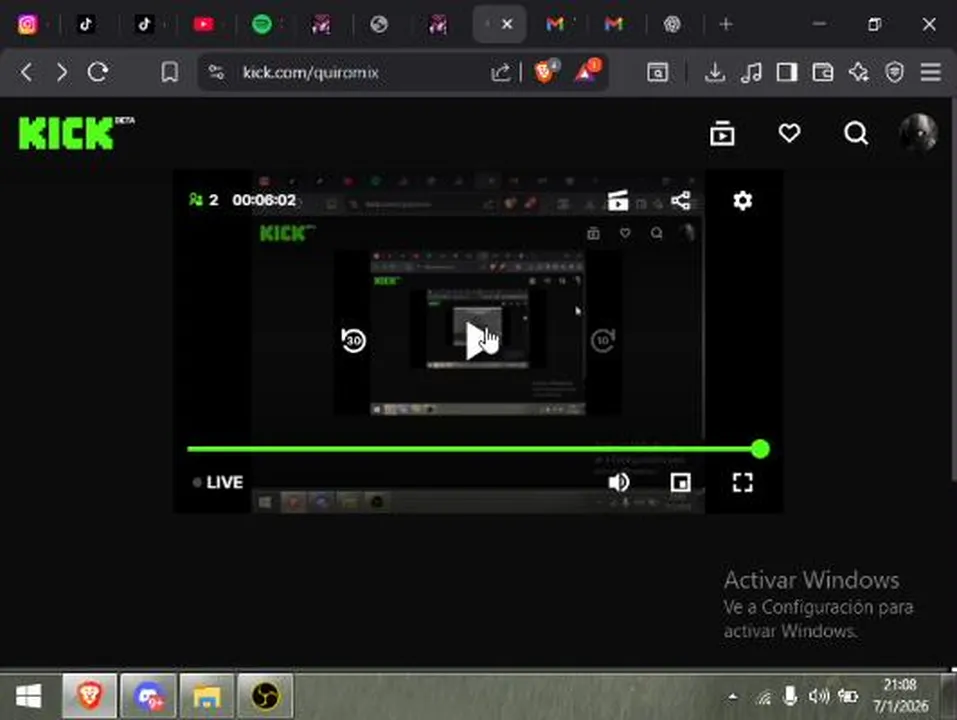Open the media playlist icon

(751, 73)
